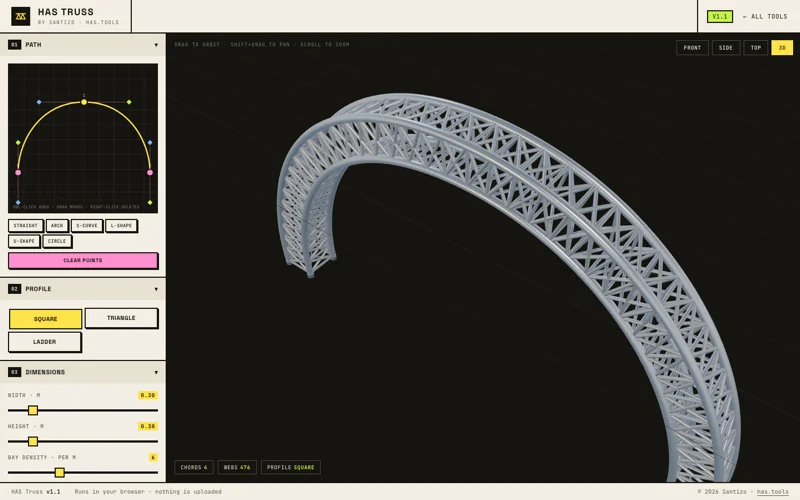800x500 pixels.
Task: Select the blue handle above the right pink endpoint
Action: [x=150, y=143]
